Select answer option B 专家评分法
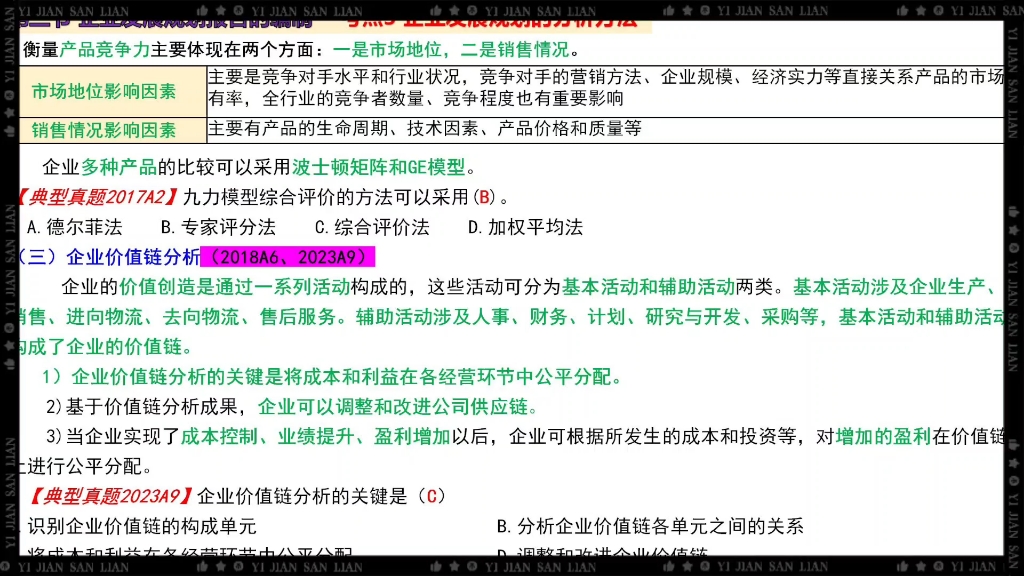1024x576 pixels. (211, 227)
